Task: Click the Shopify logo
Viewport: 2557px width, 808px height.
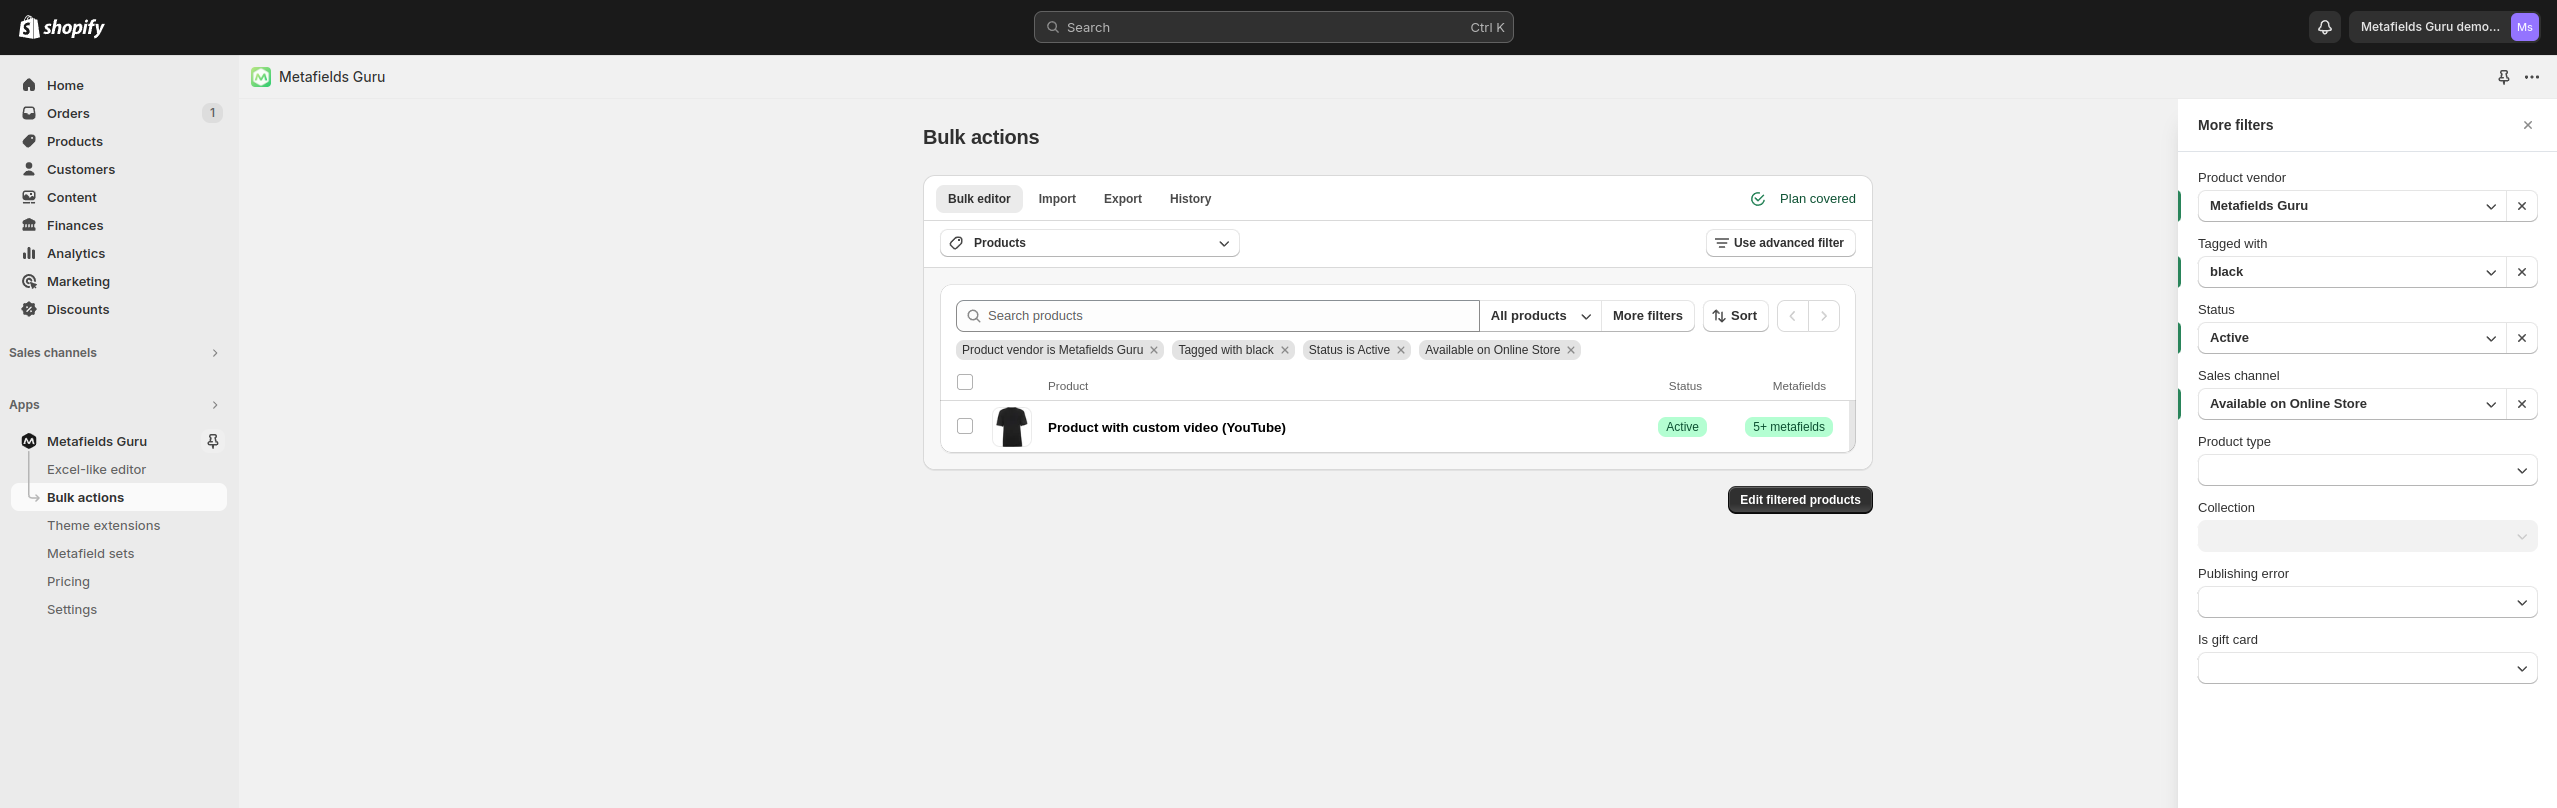Action: (62, 27)
